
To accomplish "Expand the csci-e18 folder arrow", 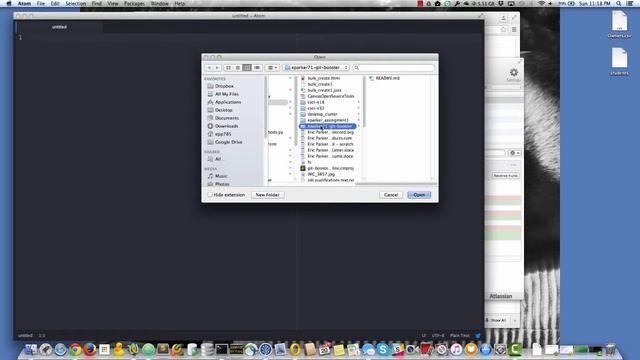I will pos(359,102).
